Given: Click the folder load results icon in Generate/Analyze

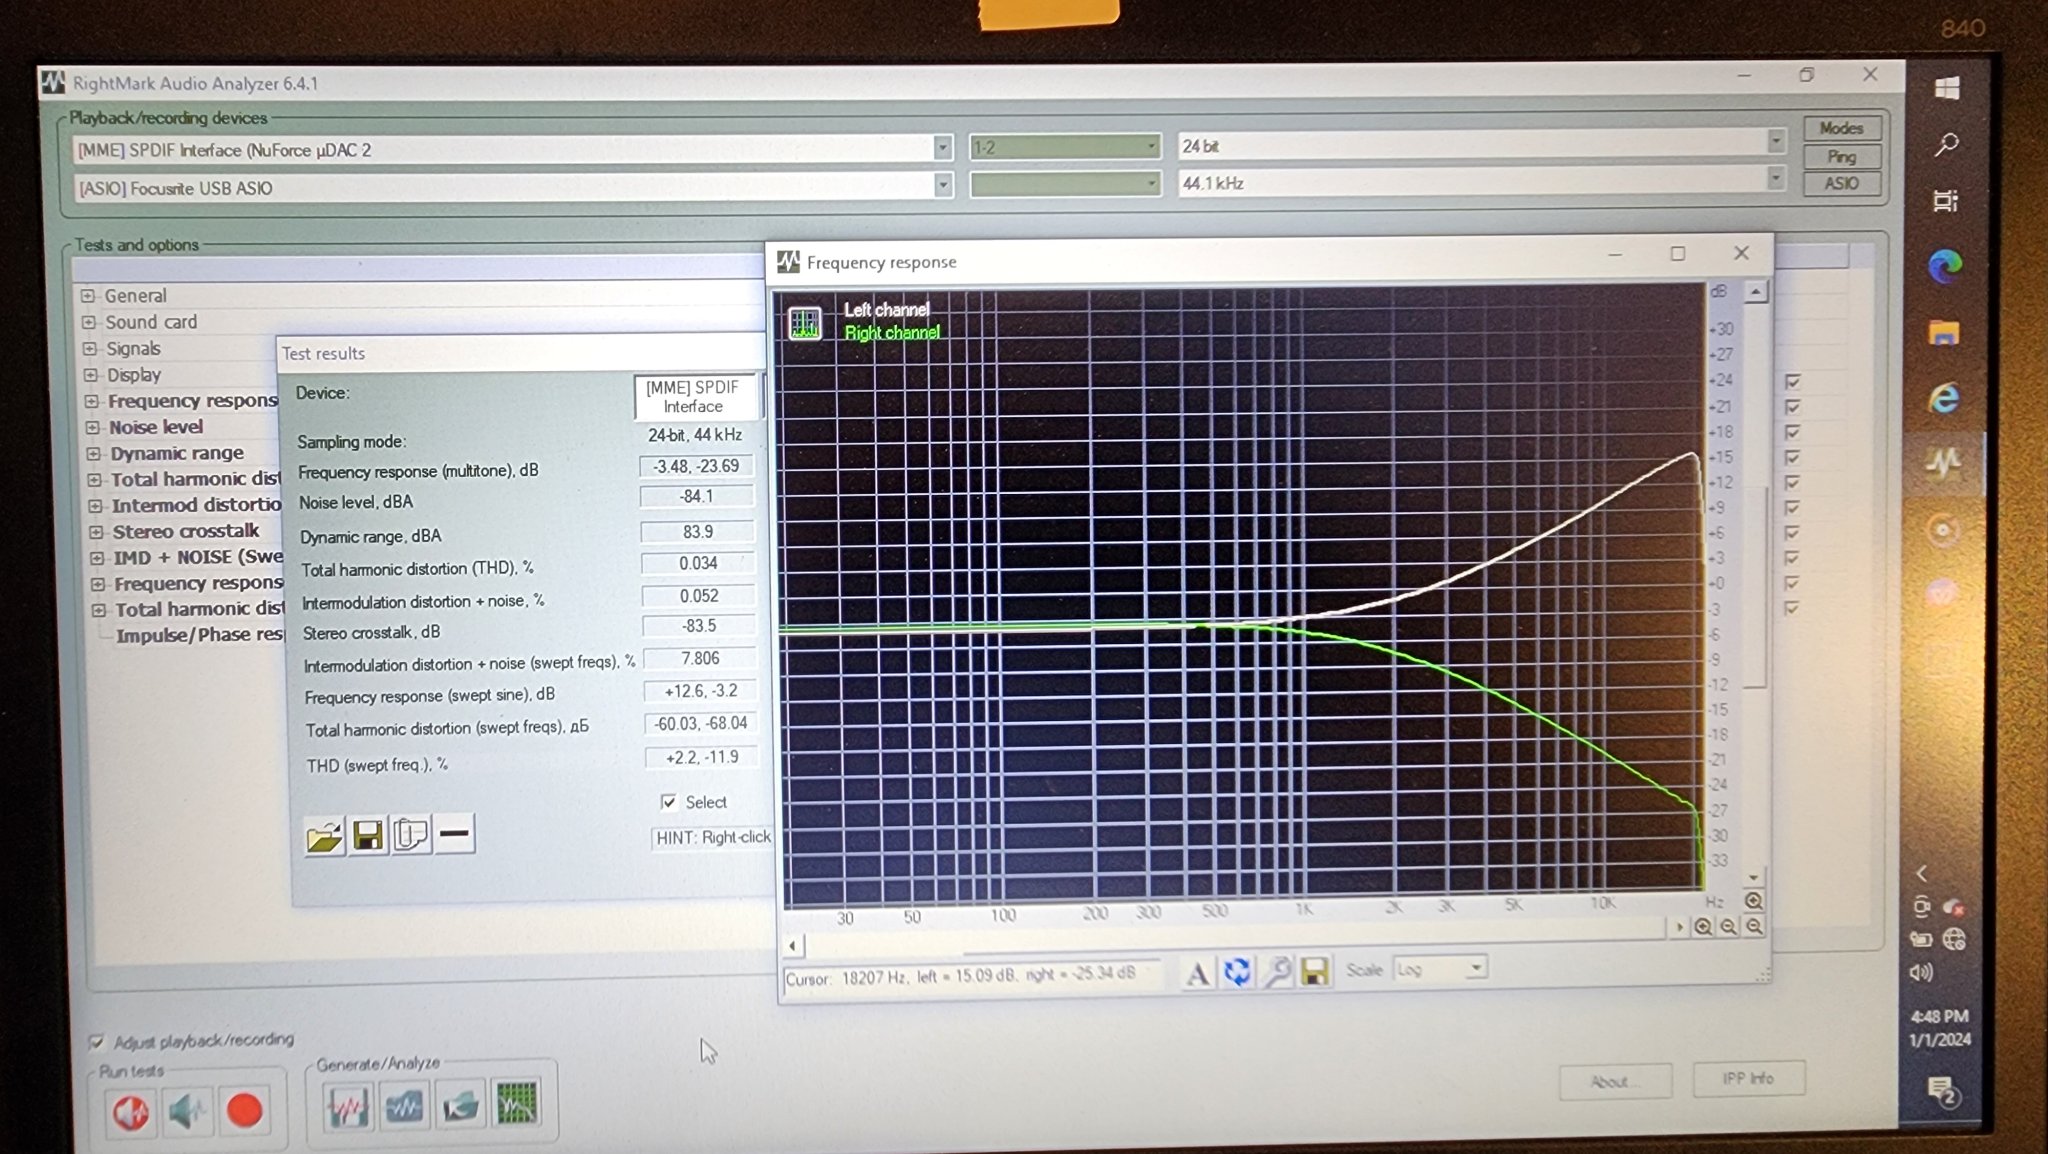Looking at the screenshot, I should point(460,1105).
